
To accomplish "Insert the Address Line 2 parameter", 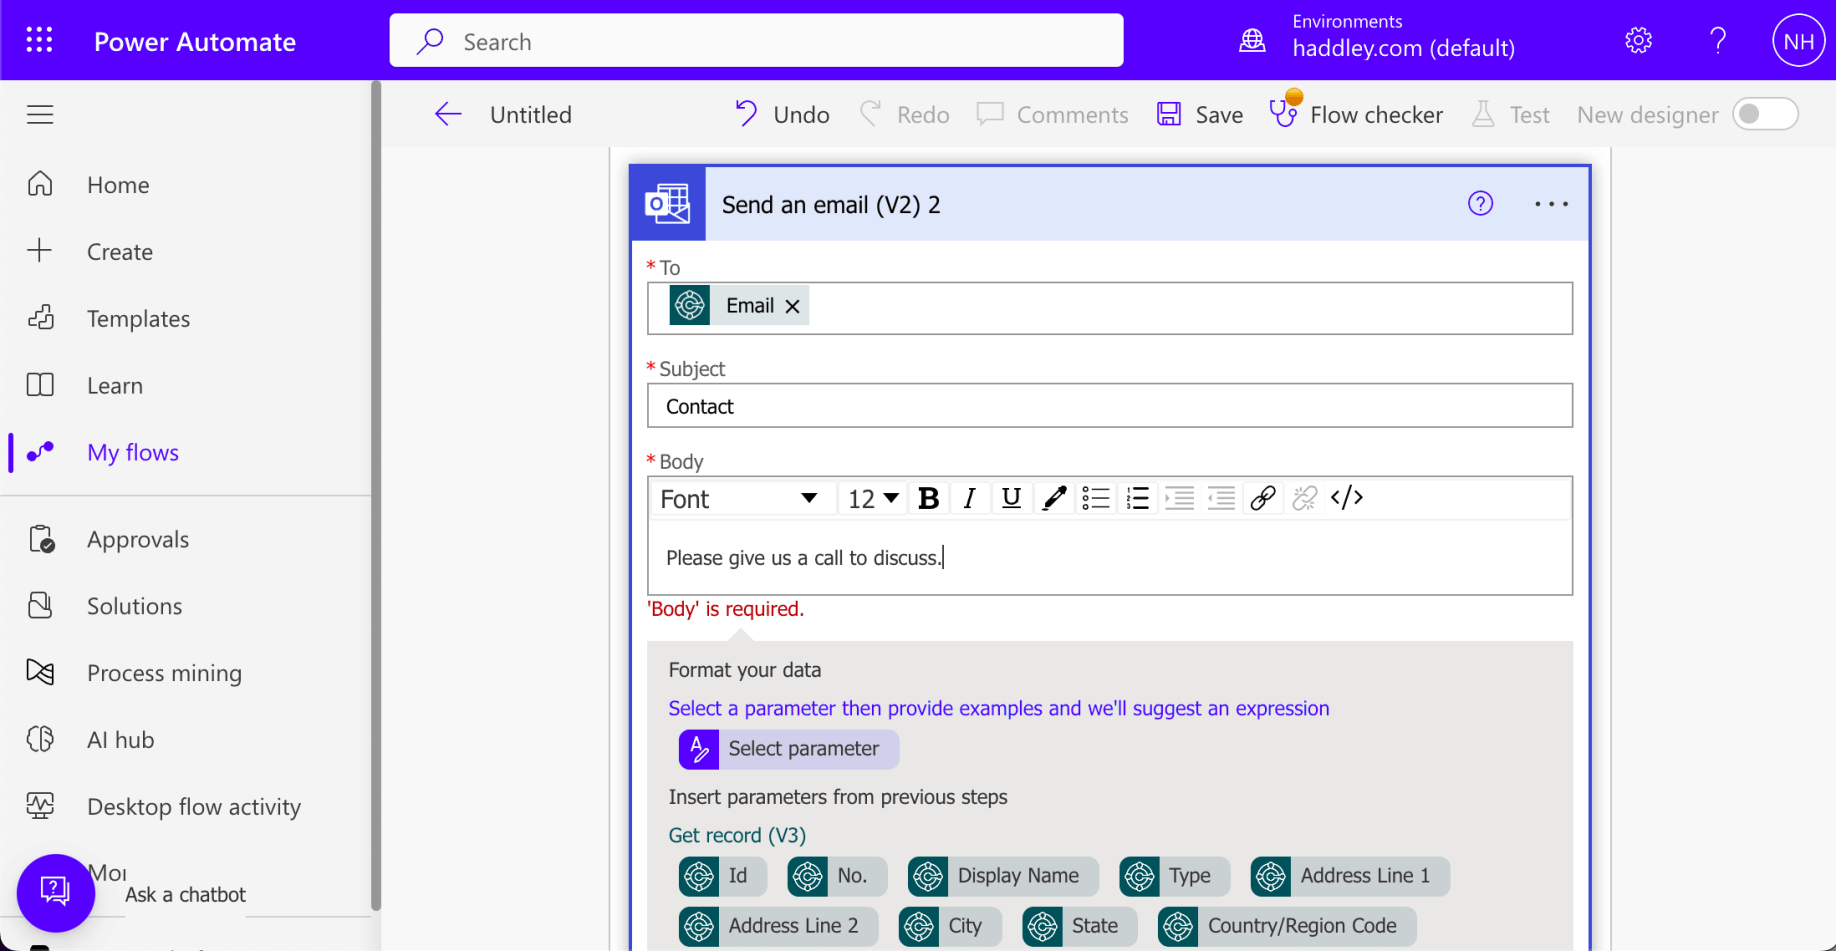I will [x=778, y=926].
